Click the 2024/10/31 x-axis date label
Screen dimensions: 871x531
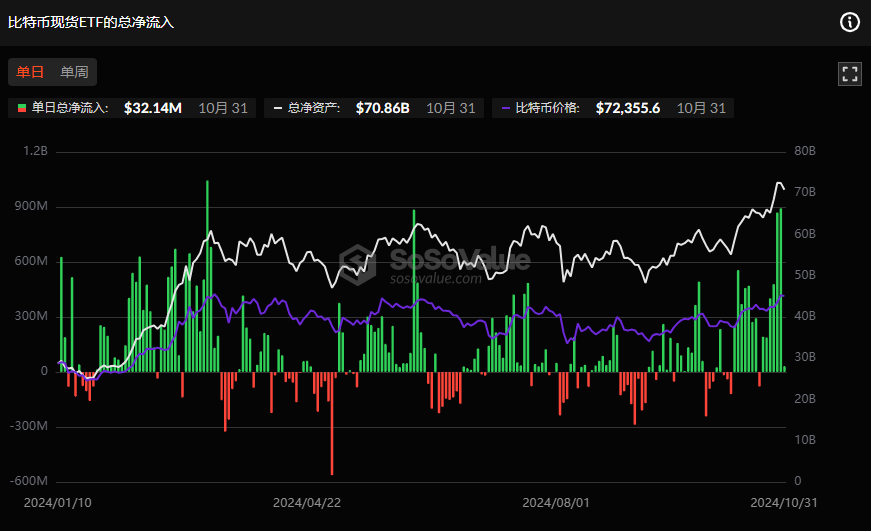click(784, 503)
